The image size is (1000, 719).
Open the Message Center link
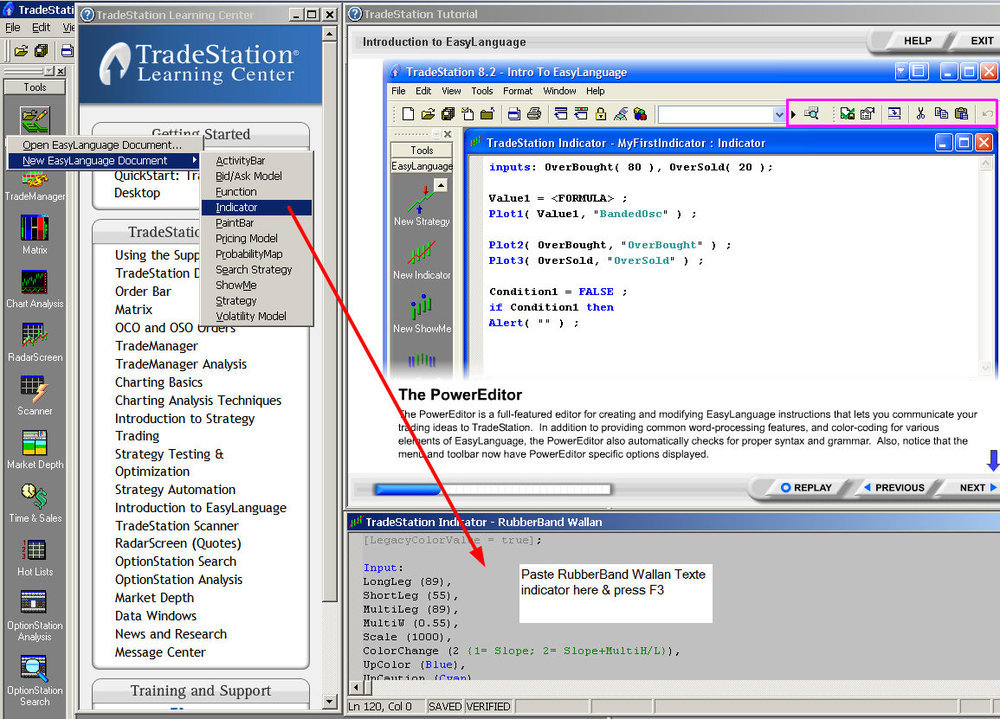[x=160, y=652]
